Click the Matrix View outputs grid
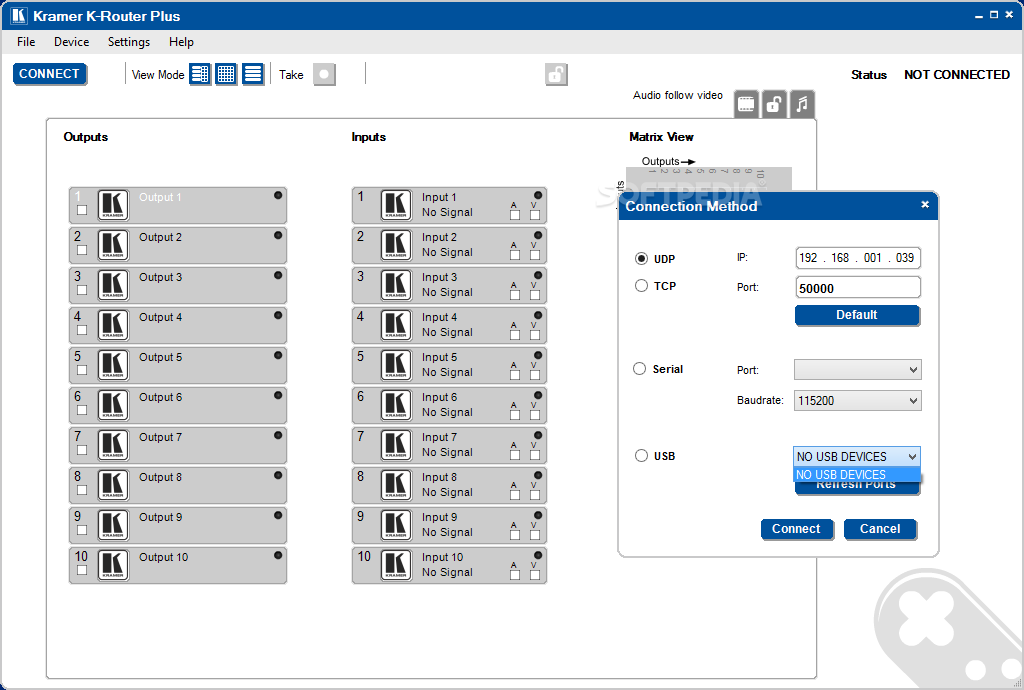Viewport: 1024px width, 690px height. coord(709,178)
